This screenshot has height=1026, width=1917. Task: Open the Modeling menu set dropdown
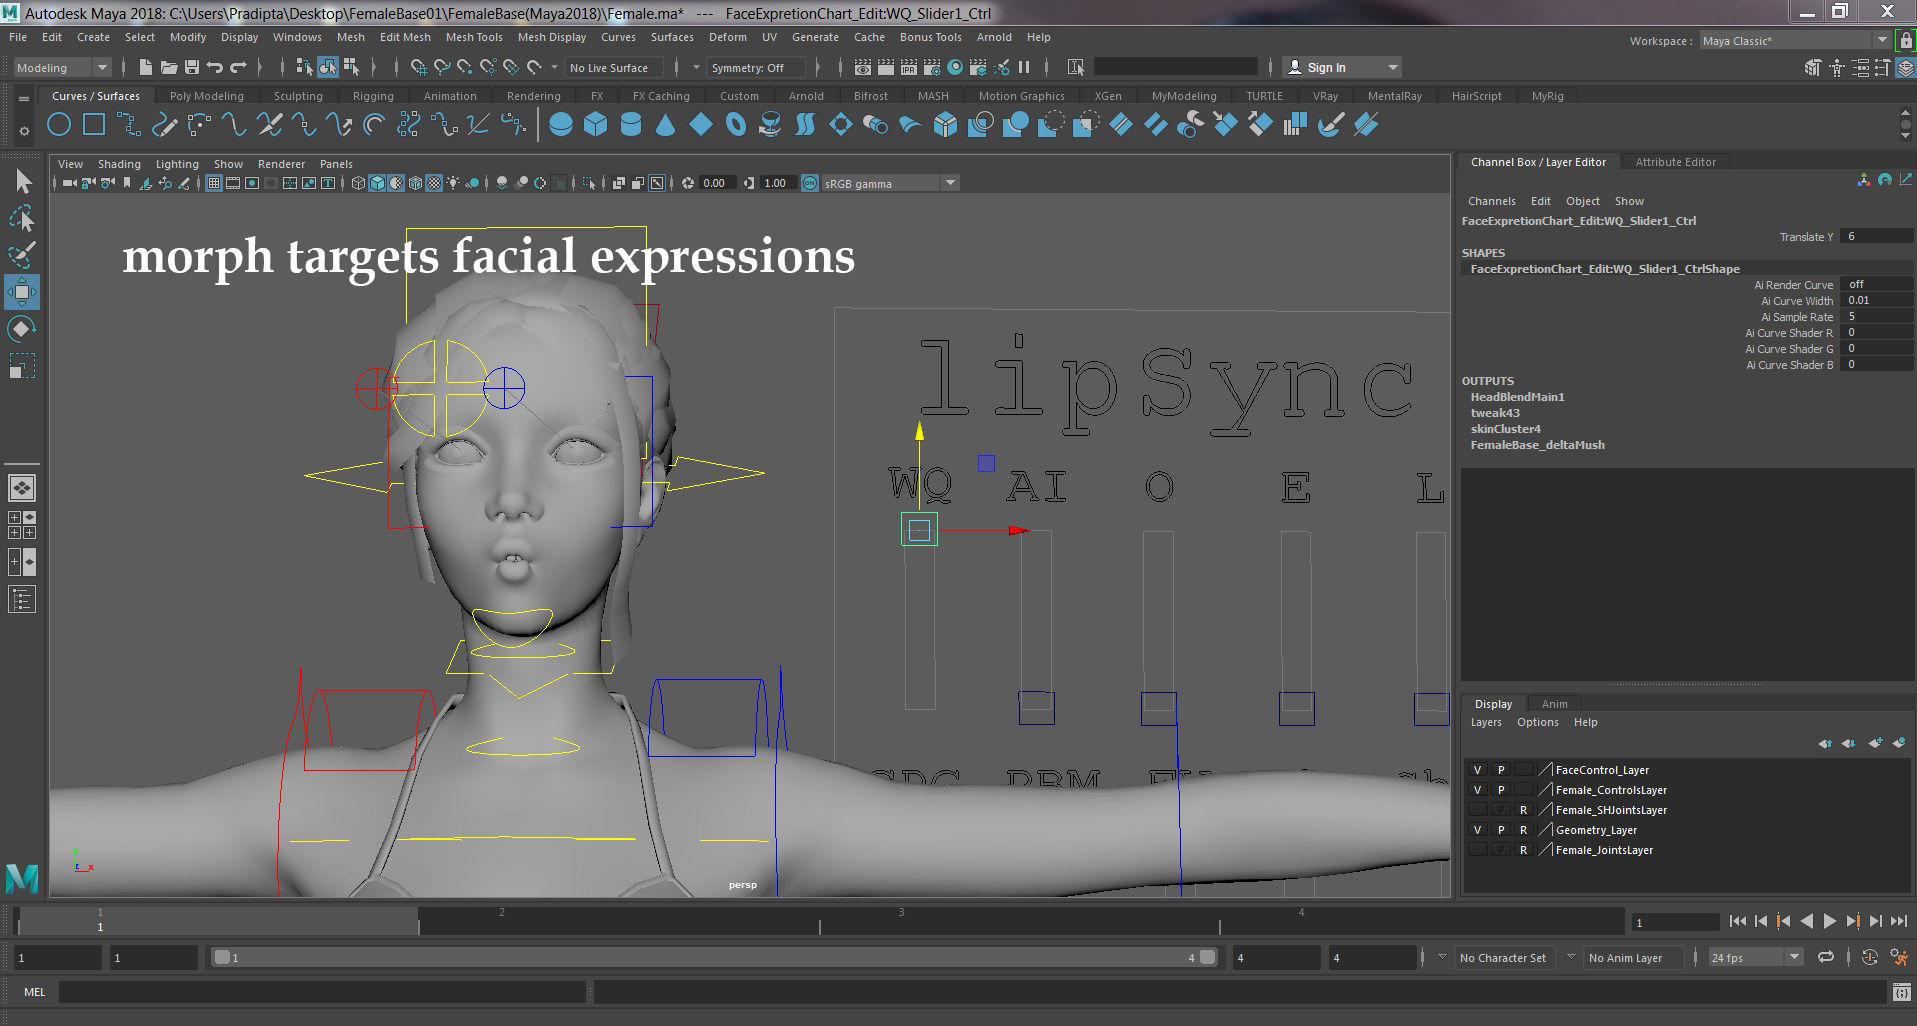point(61,67)
